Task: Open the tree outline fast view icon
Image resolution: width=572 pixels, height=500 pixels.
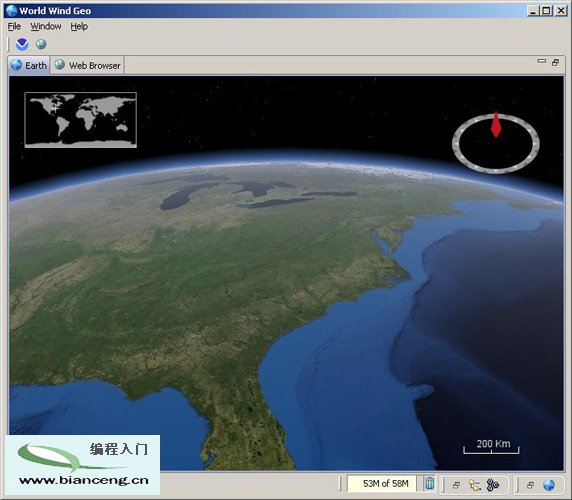Action: 475,485
